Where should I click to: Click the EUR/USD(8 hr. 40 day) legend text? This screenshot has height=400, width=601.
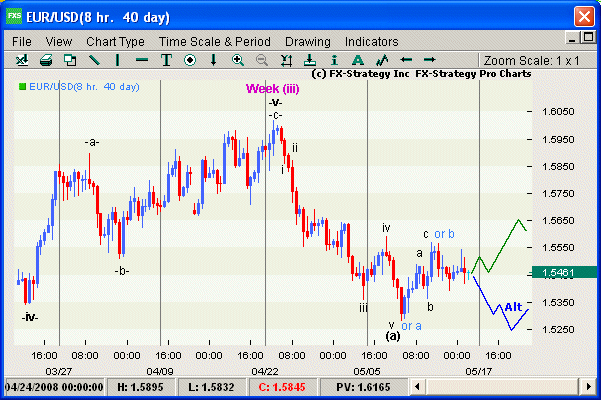pyautogui.click(x=84, y=87)
